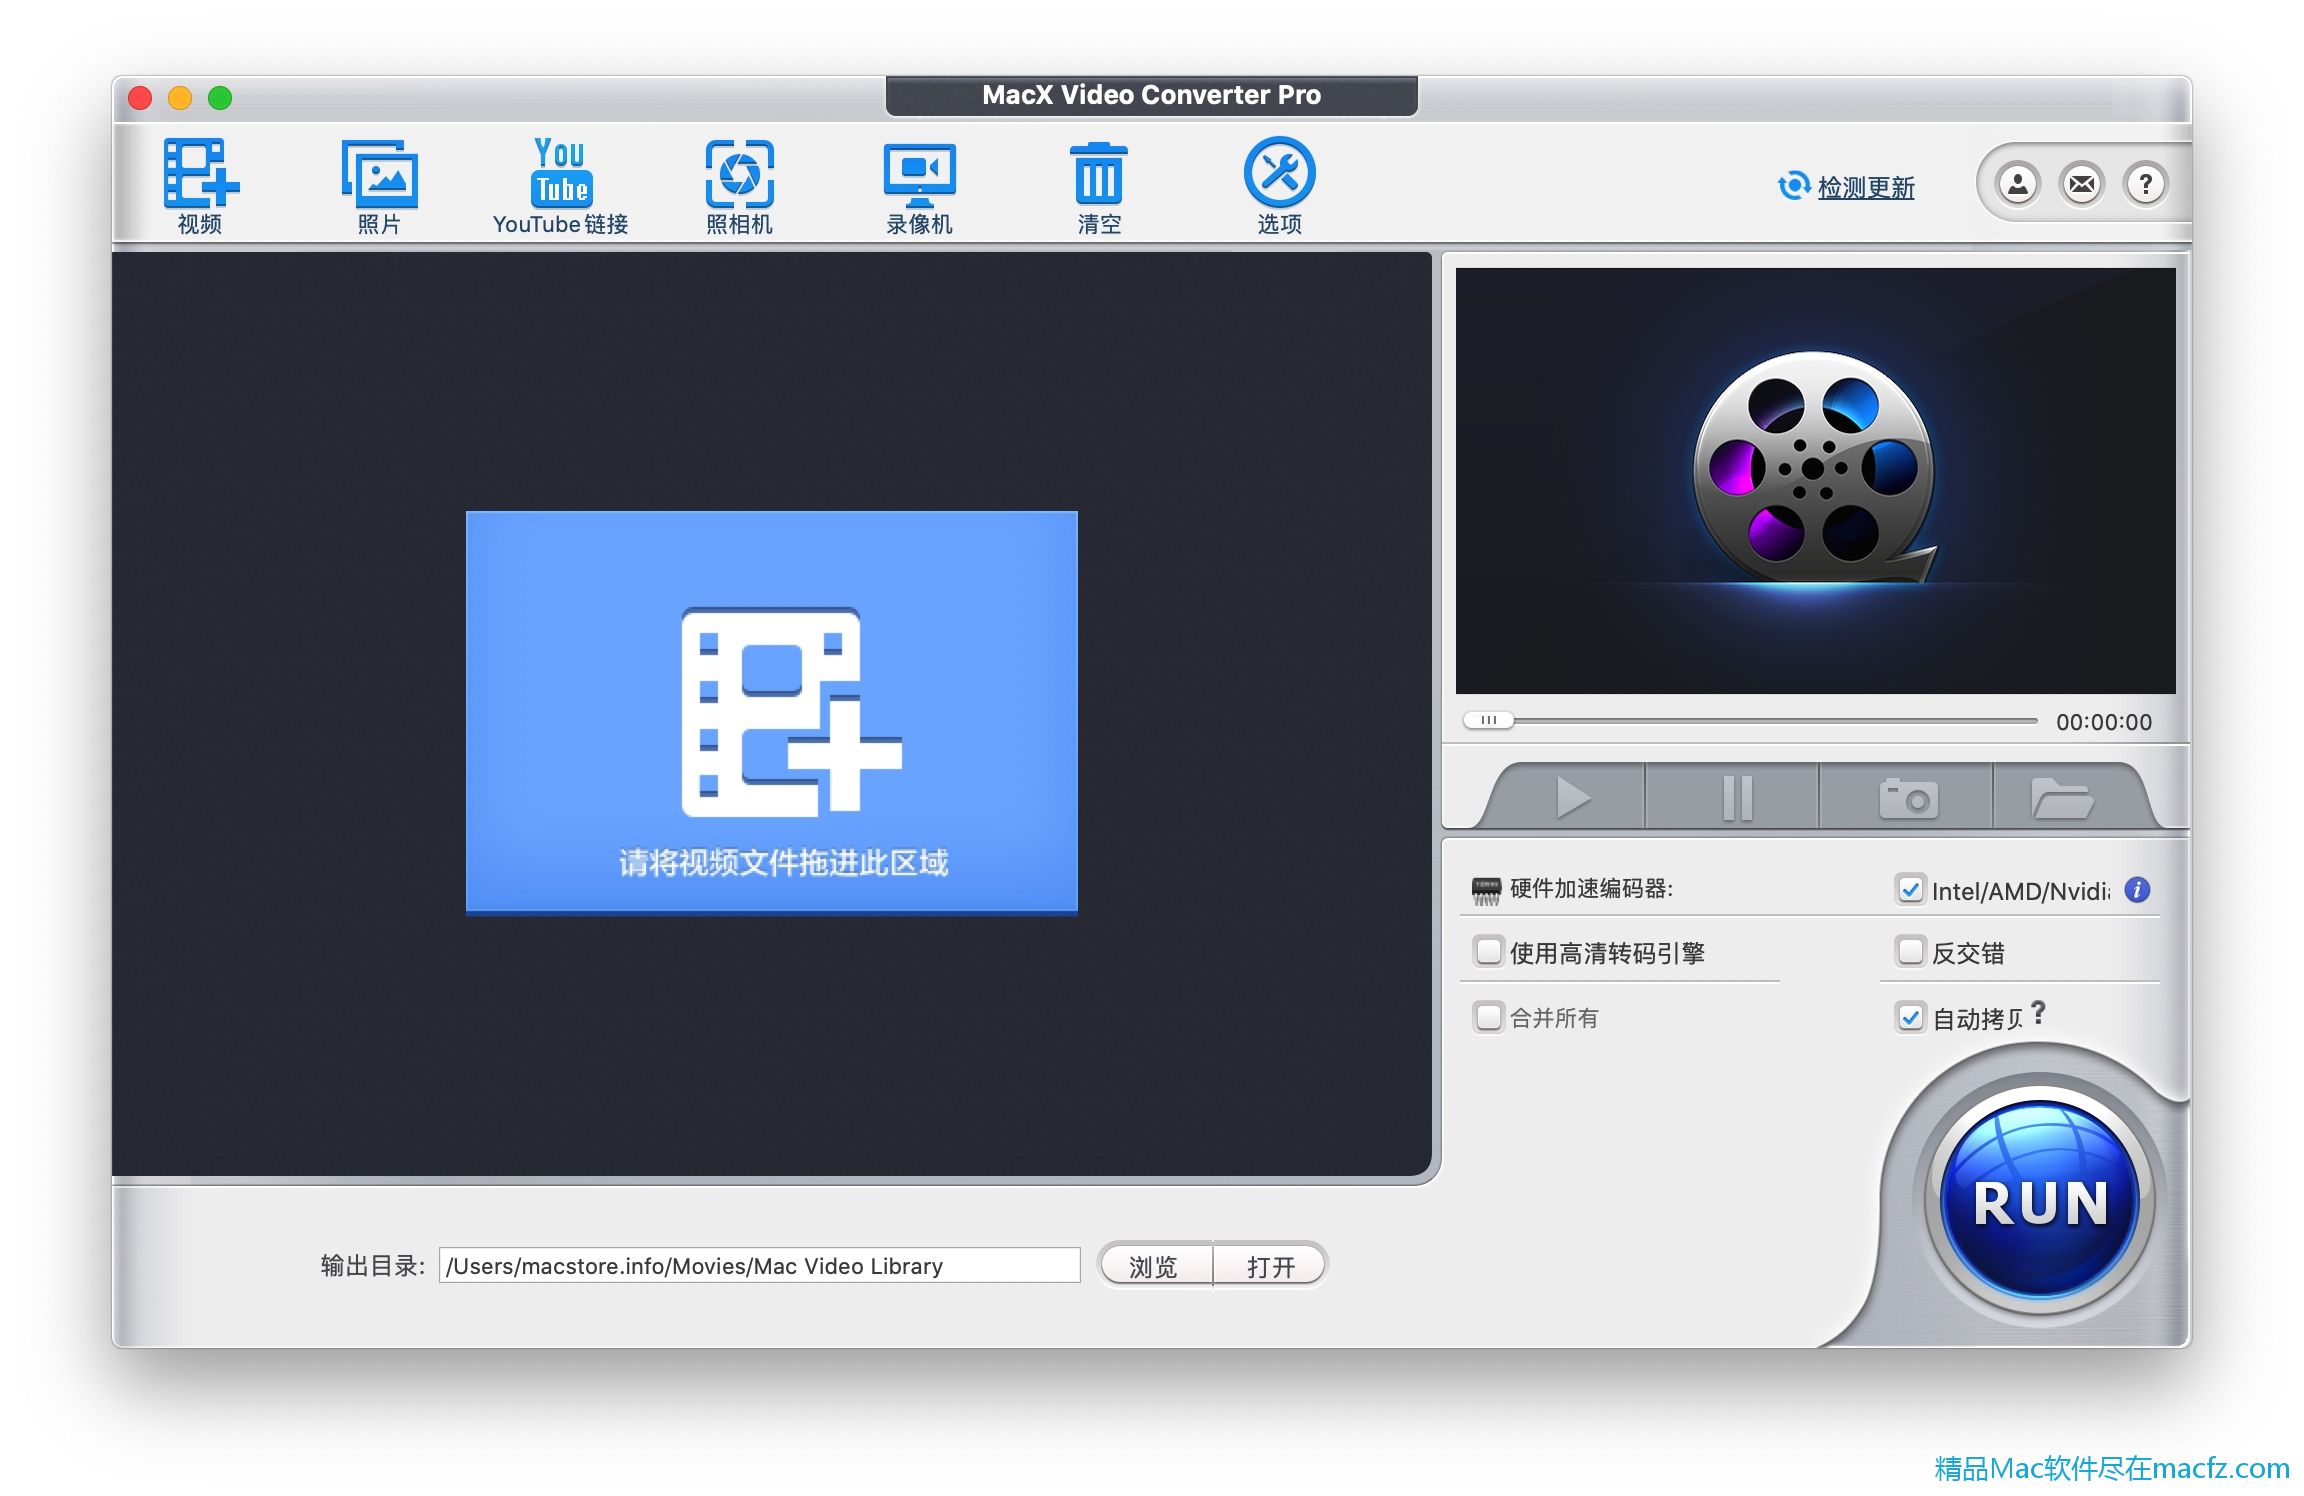Click the 浏览 browse button
Viewport: 2304px width, 1496px height.
(x=1155, y=1266)
